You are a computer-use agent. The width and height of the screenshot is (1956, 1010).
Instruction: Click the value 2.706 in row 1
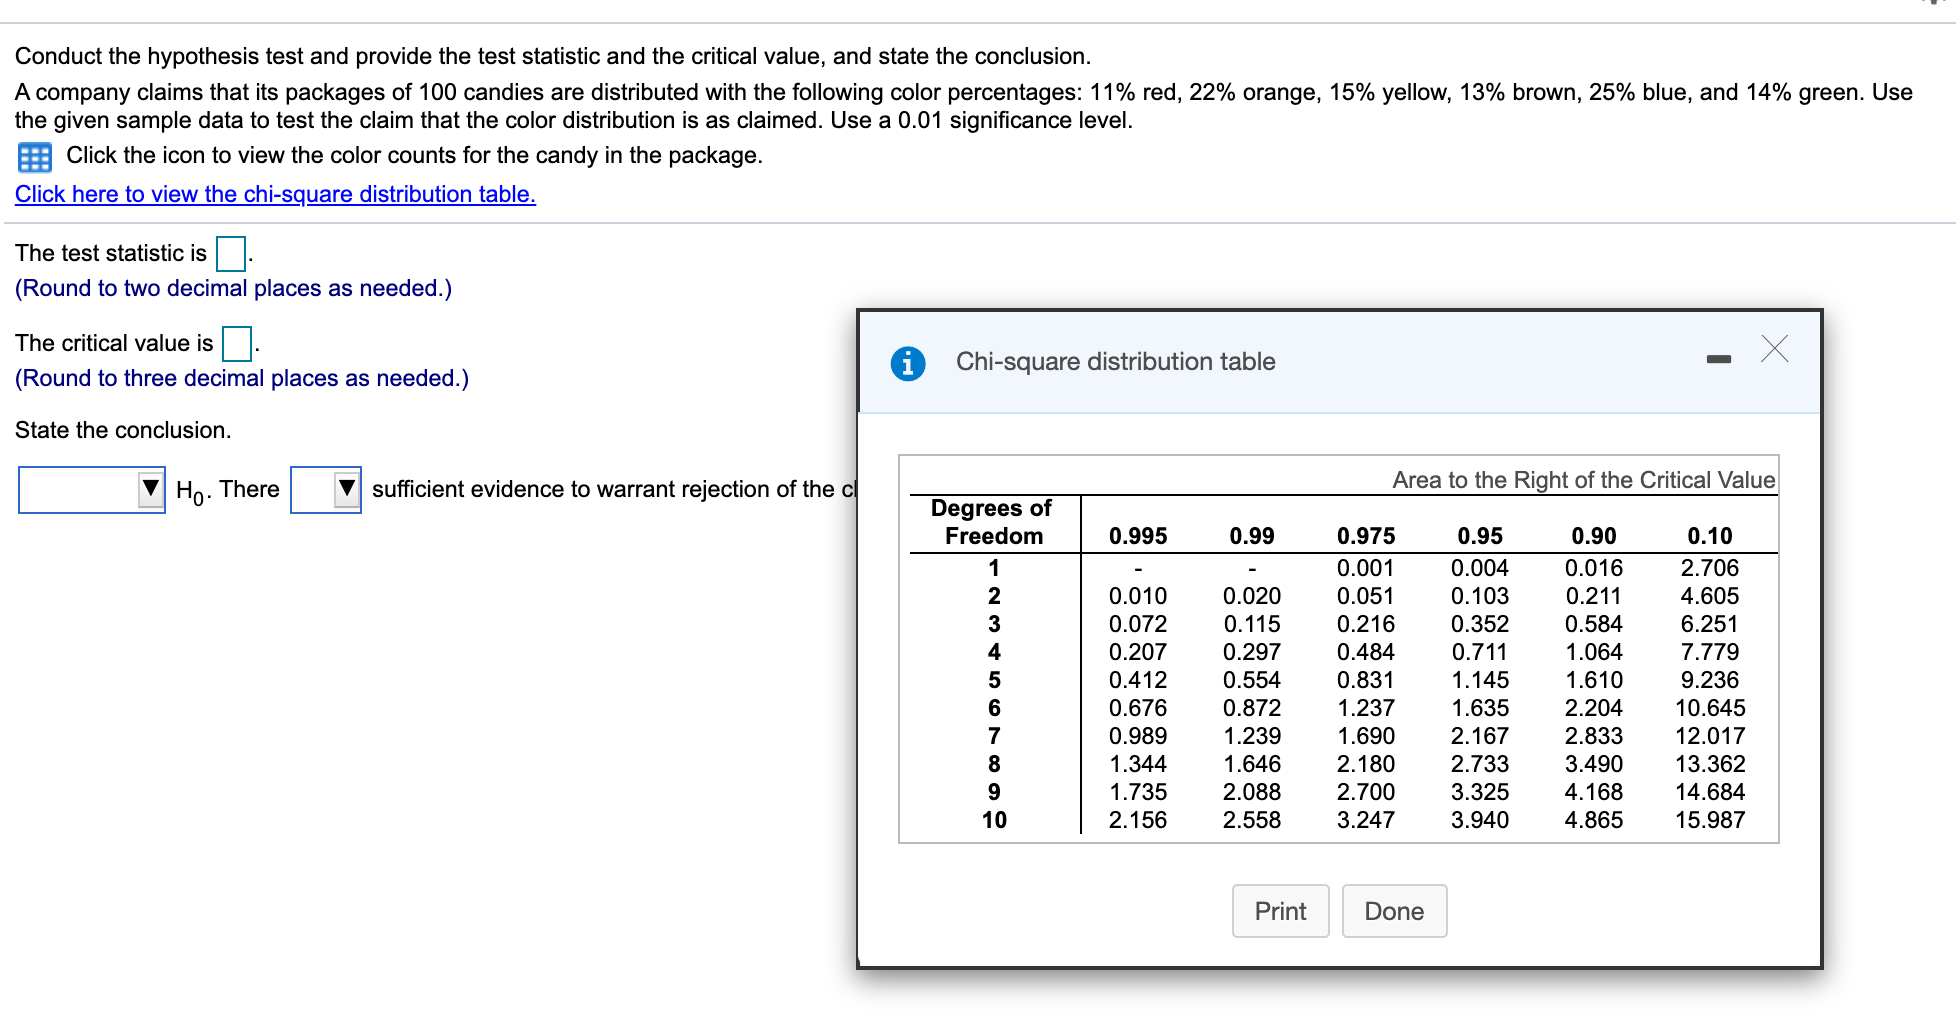pos(1710,568)
